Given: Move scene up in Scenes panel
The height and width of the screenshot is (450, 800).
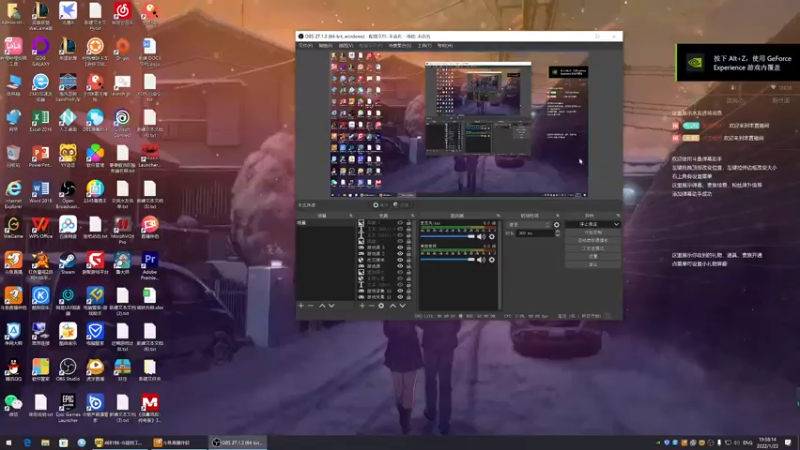Looking at the screenshot, I should tap(322, 306).
